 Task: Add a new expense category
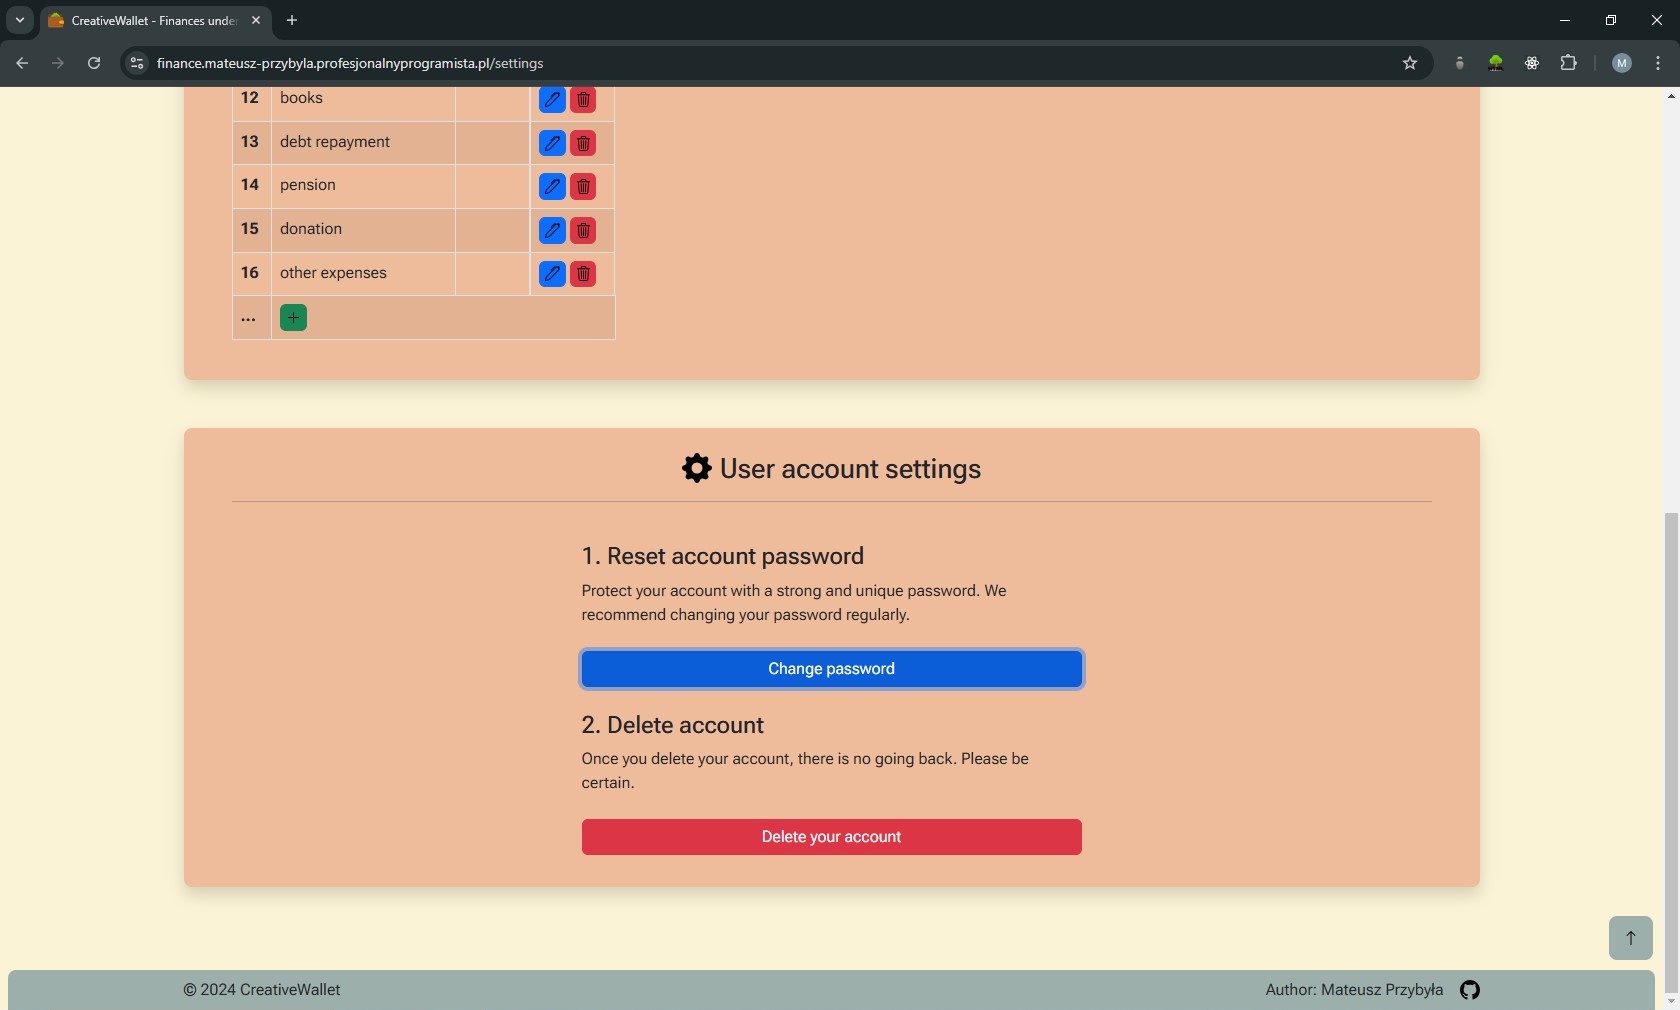tap(293, 318)
